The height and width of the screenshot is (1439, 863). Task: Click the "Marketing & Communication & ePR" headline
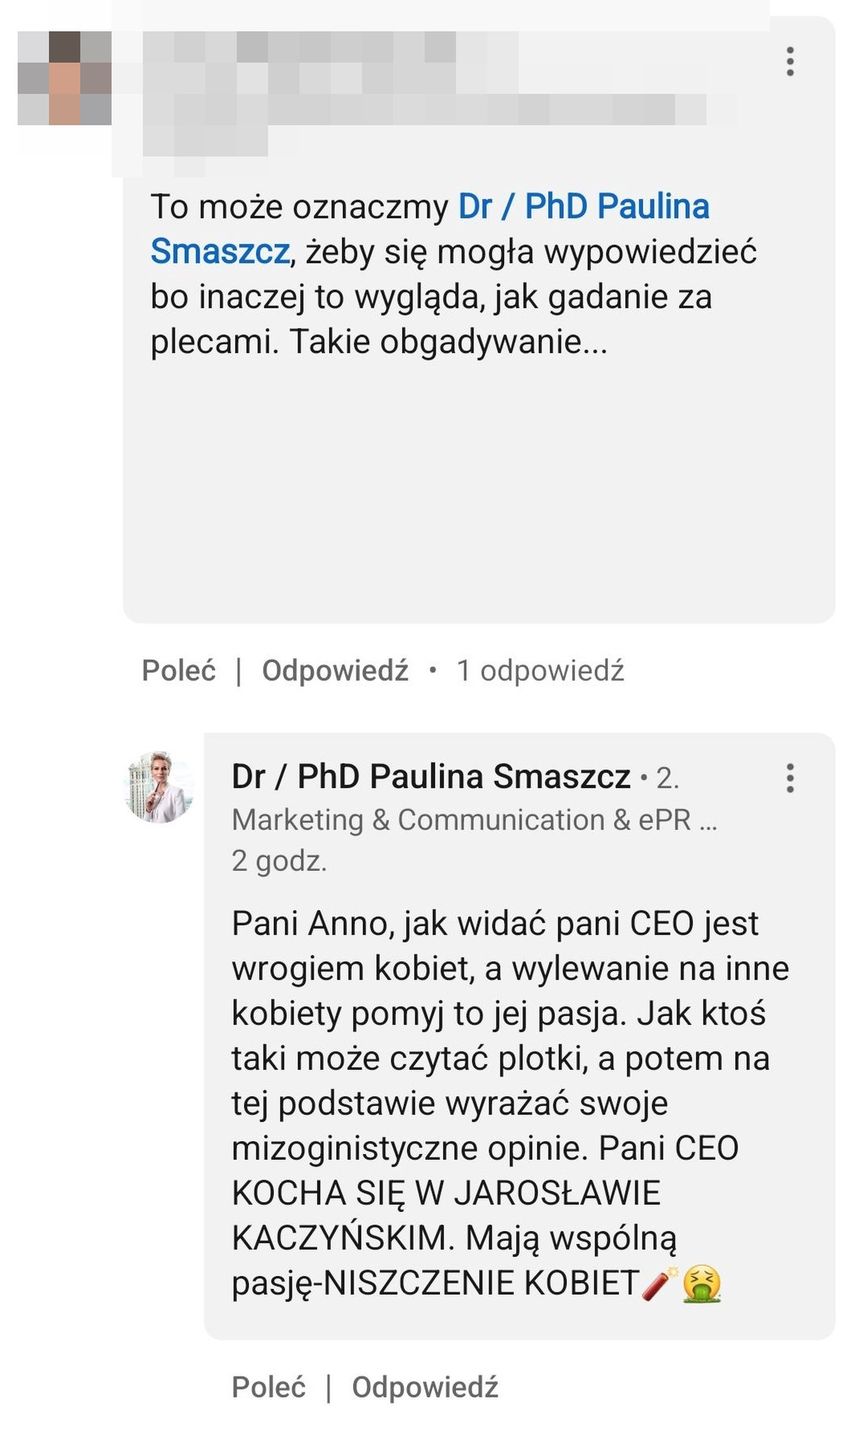pos(474,819)
